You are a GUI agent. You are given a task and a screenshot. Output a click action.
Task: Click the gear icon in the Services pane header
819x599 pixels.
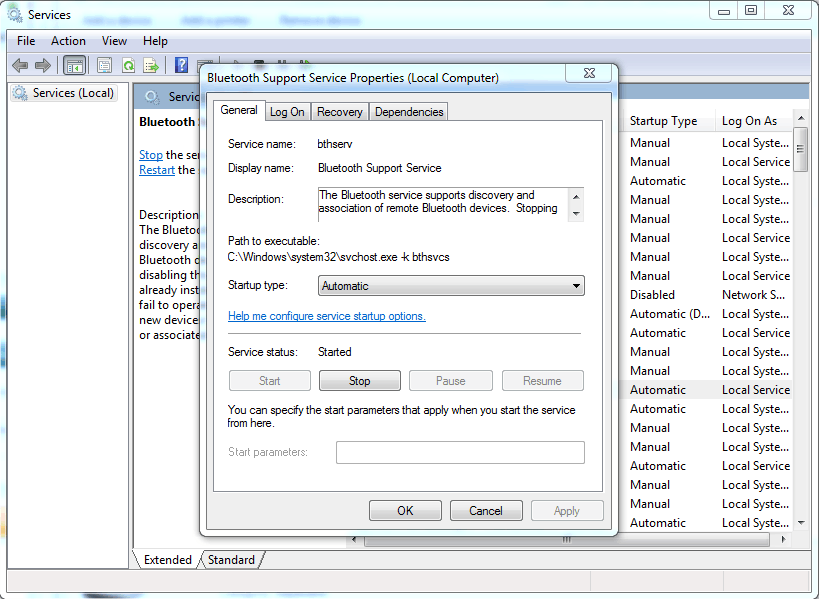click(x=152, y=97)
